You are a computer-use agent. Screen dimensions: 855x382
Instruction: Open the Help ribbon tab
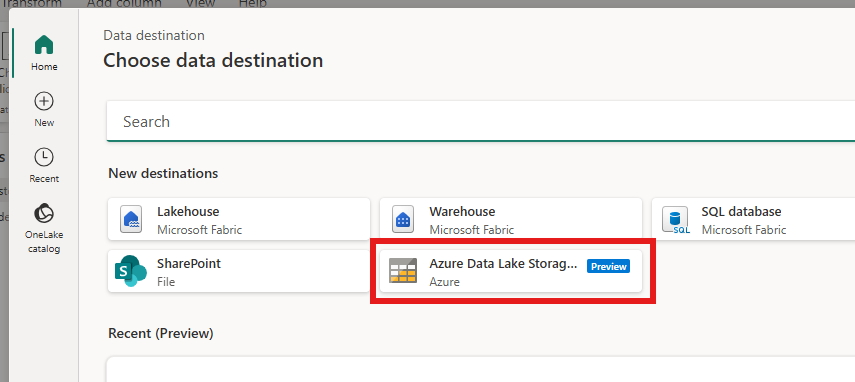[x=252, y=4]
